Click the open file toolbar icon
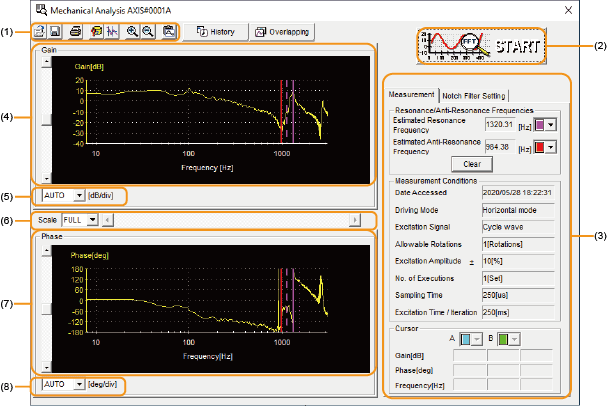Screen dimensions: 607x406 tap(39, 32)
